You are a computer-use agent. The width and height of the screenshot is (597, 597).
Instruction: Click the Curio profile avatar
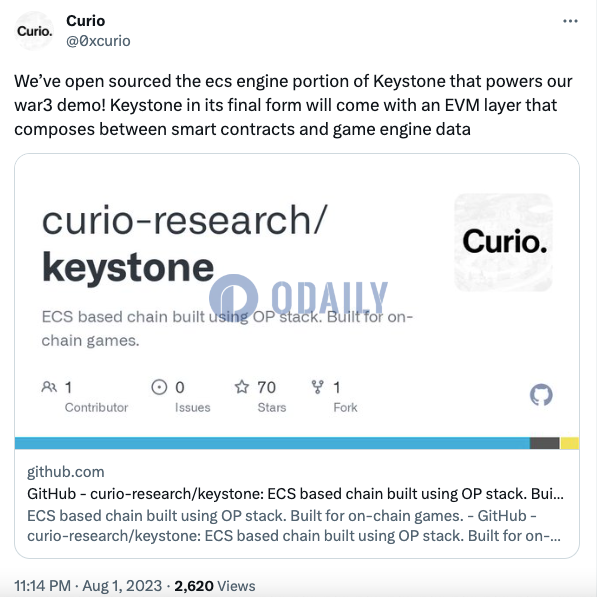[x=34, y=31]
